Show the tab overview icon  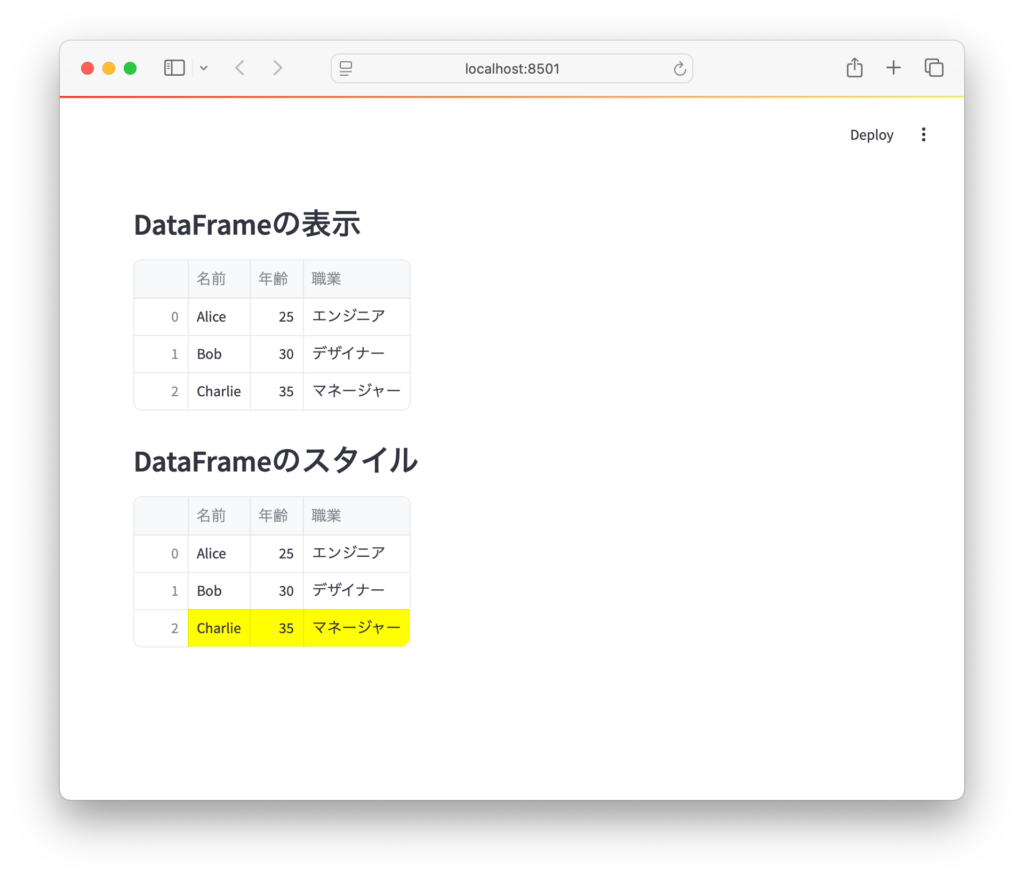click(x=934, y=68)
